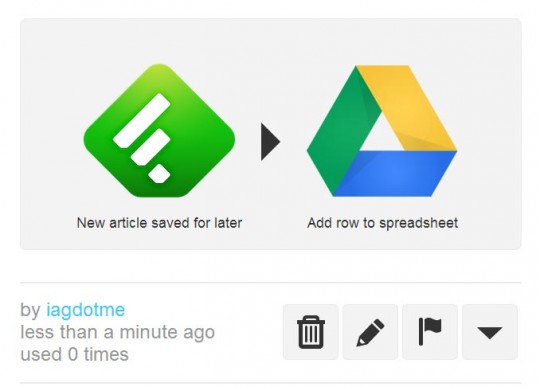The image size is (540, 387).
Task: Delete the recipe with the trash icon
Action: coord(311,332)
